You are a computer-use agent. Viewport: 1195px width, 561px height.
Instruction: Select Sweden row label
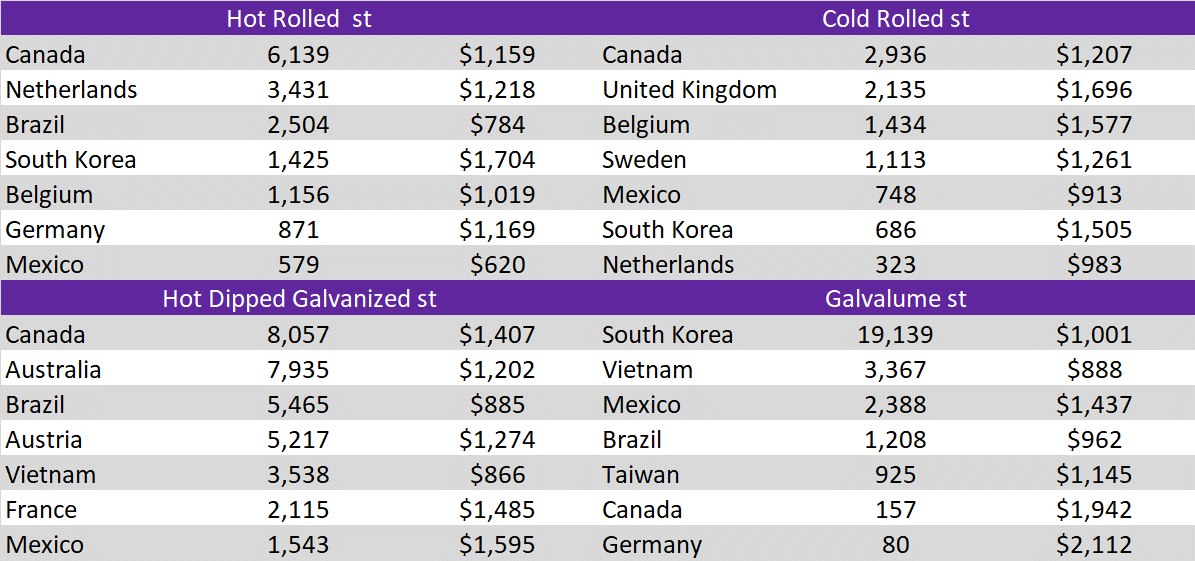(644, 160)
